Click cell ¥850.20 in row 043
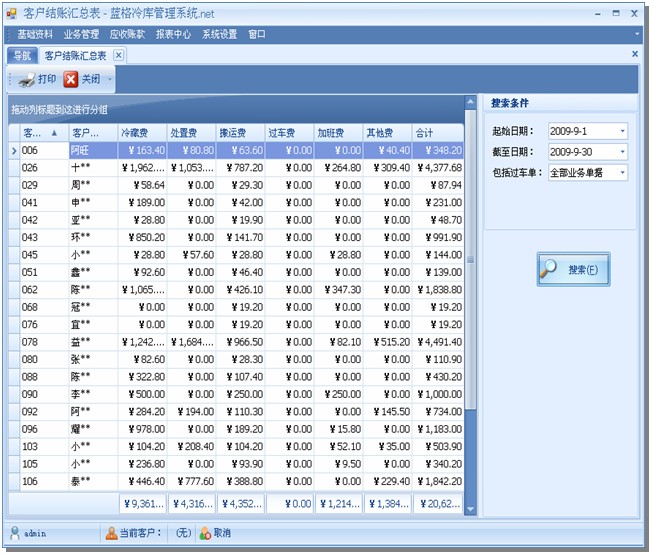This screenshot has height=554, width=651. click(142, 238)
